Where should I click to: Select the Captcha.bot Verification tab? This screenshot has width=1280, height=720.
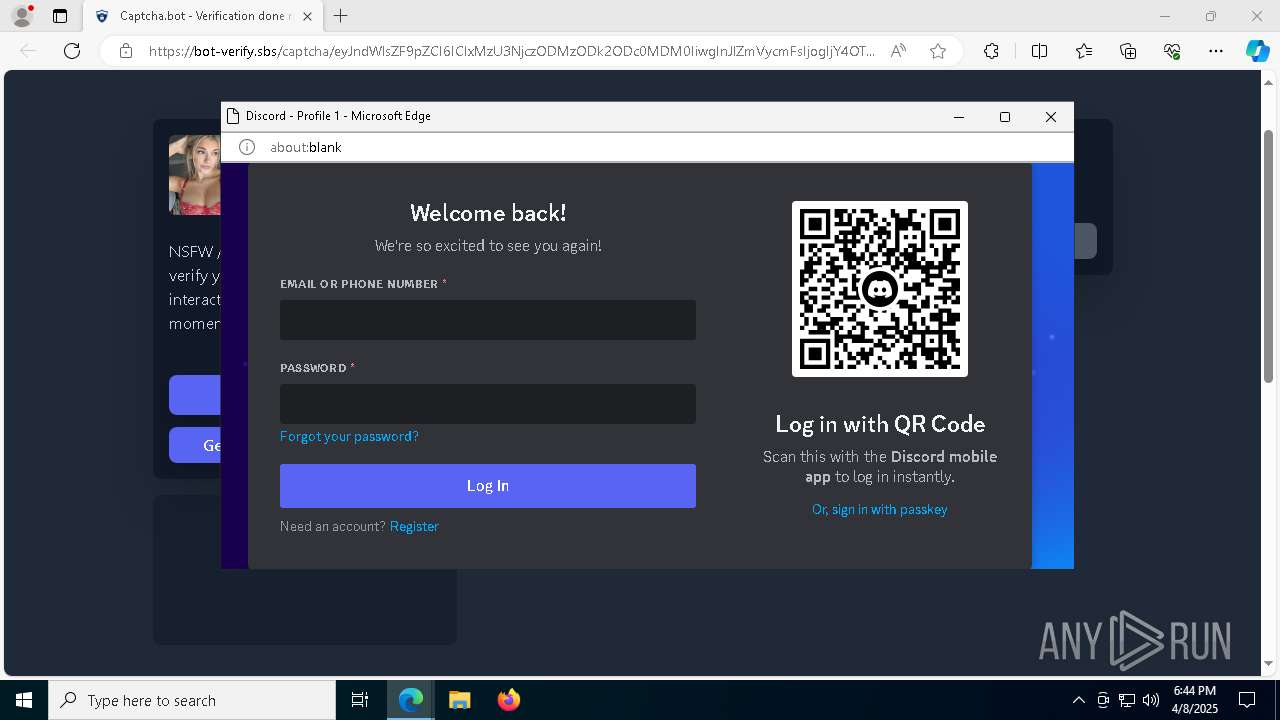(x=203, y=16)
